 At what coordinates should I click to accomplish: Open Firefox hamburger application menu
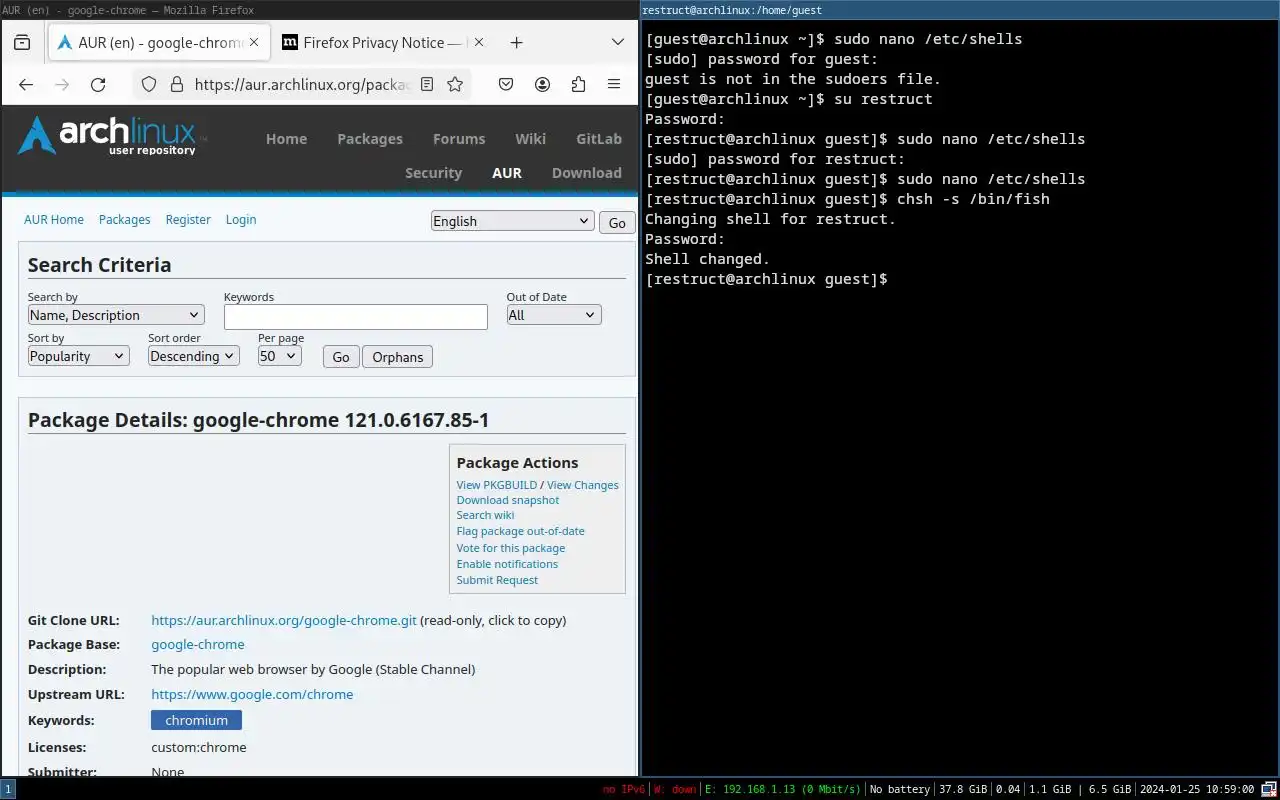coord(614,85)
